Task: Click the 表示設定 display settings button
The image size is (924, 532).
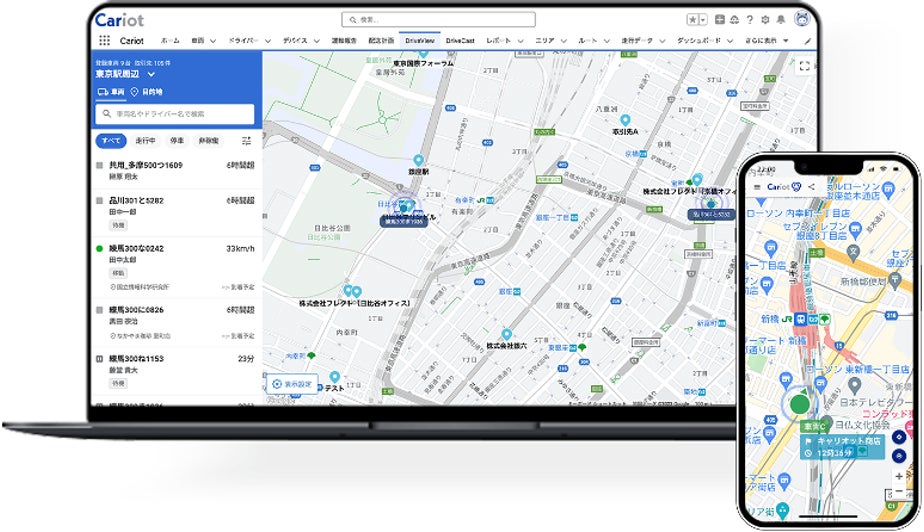Action: coord(292,384)
